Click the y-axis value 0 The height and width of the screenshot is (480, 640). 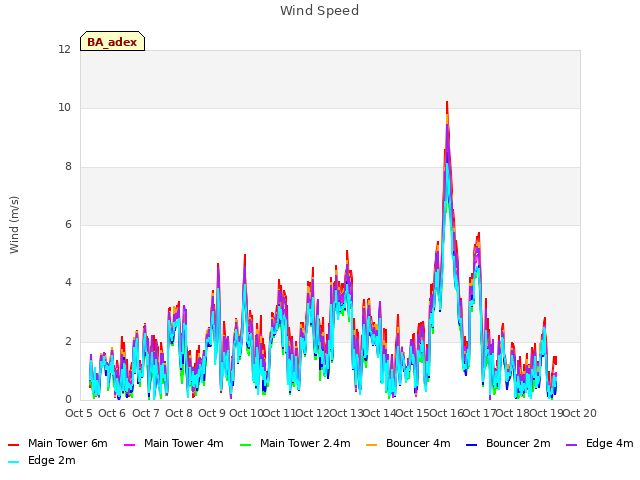[x=68, y=400]
